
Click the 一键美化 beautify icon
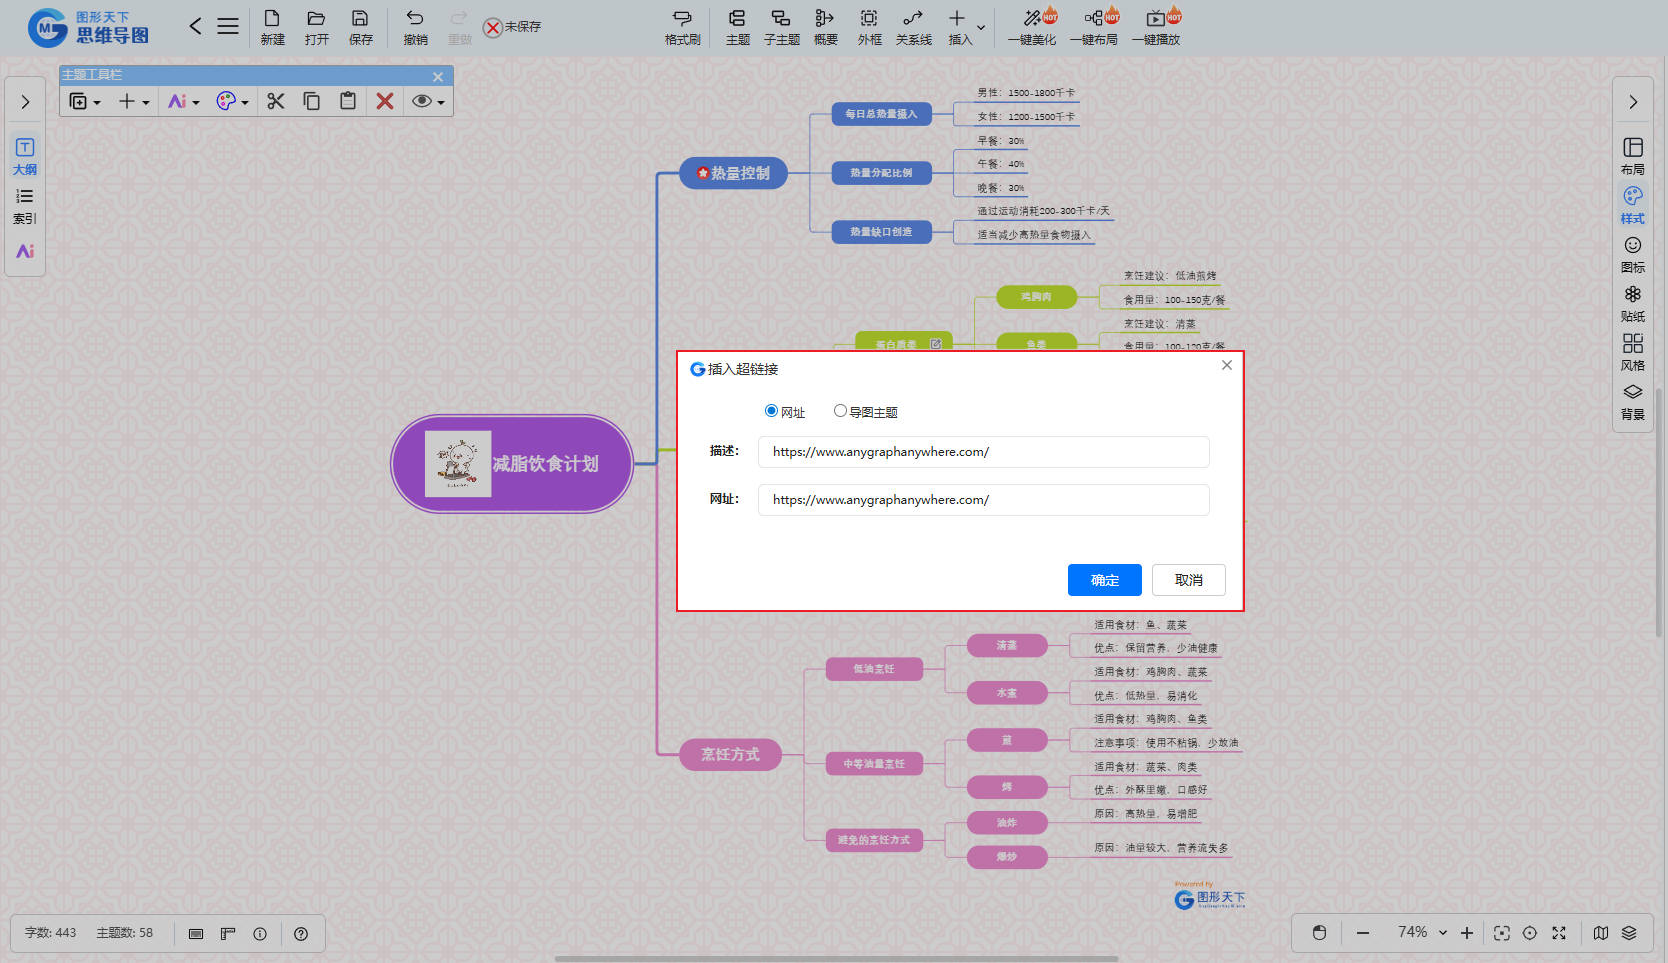[x=1032, y=27]
